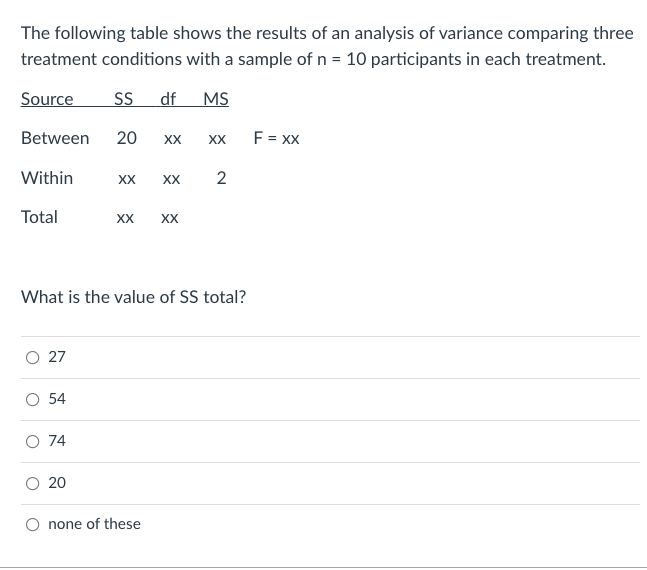The height and width of the screenshot is (570, 647).
Task: Click the 'MS' column header
Action: pos(215,99)
